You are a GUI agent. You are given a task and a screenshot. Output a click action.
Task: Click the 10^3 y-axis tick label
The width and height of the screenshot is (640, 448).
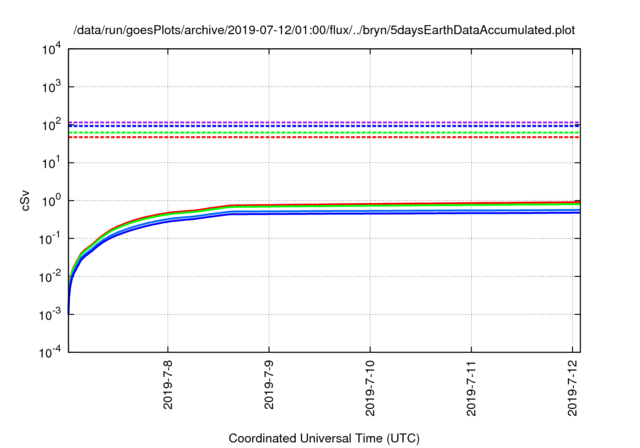51,87
